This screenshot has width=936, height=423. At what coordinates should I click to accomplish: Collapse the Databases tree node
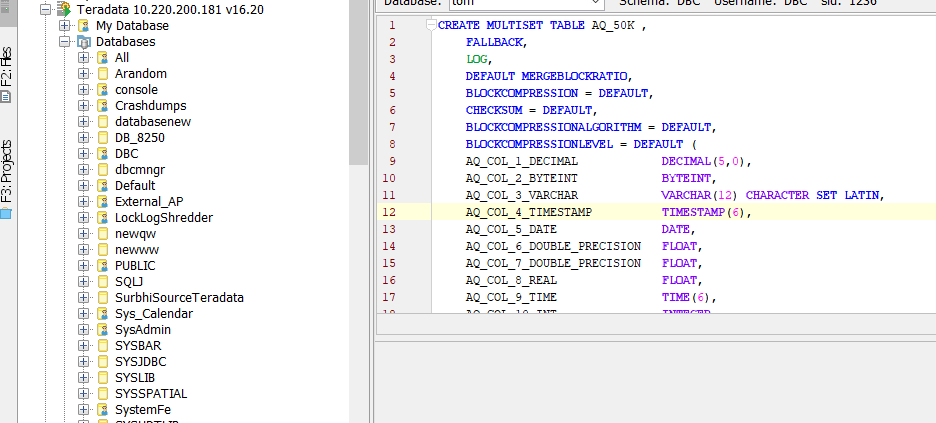(x=65, y=42)
